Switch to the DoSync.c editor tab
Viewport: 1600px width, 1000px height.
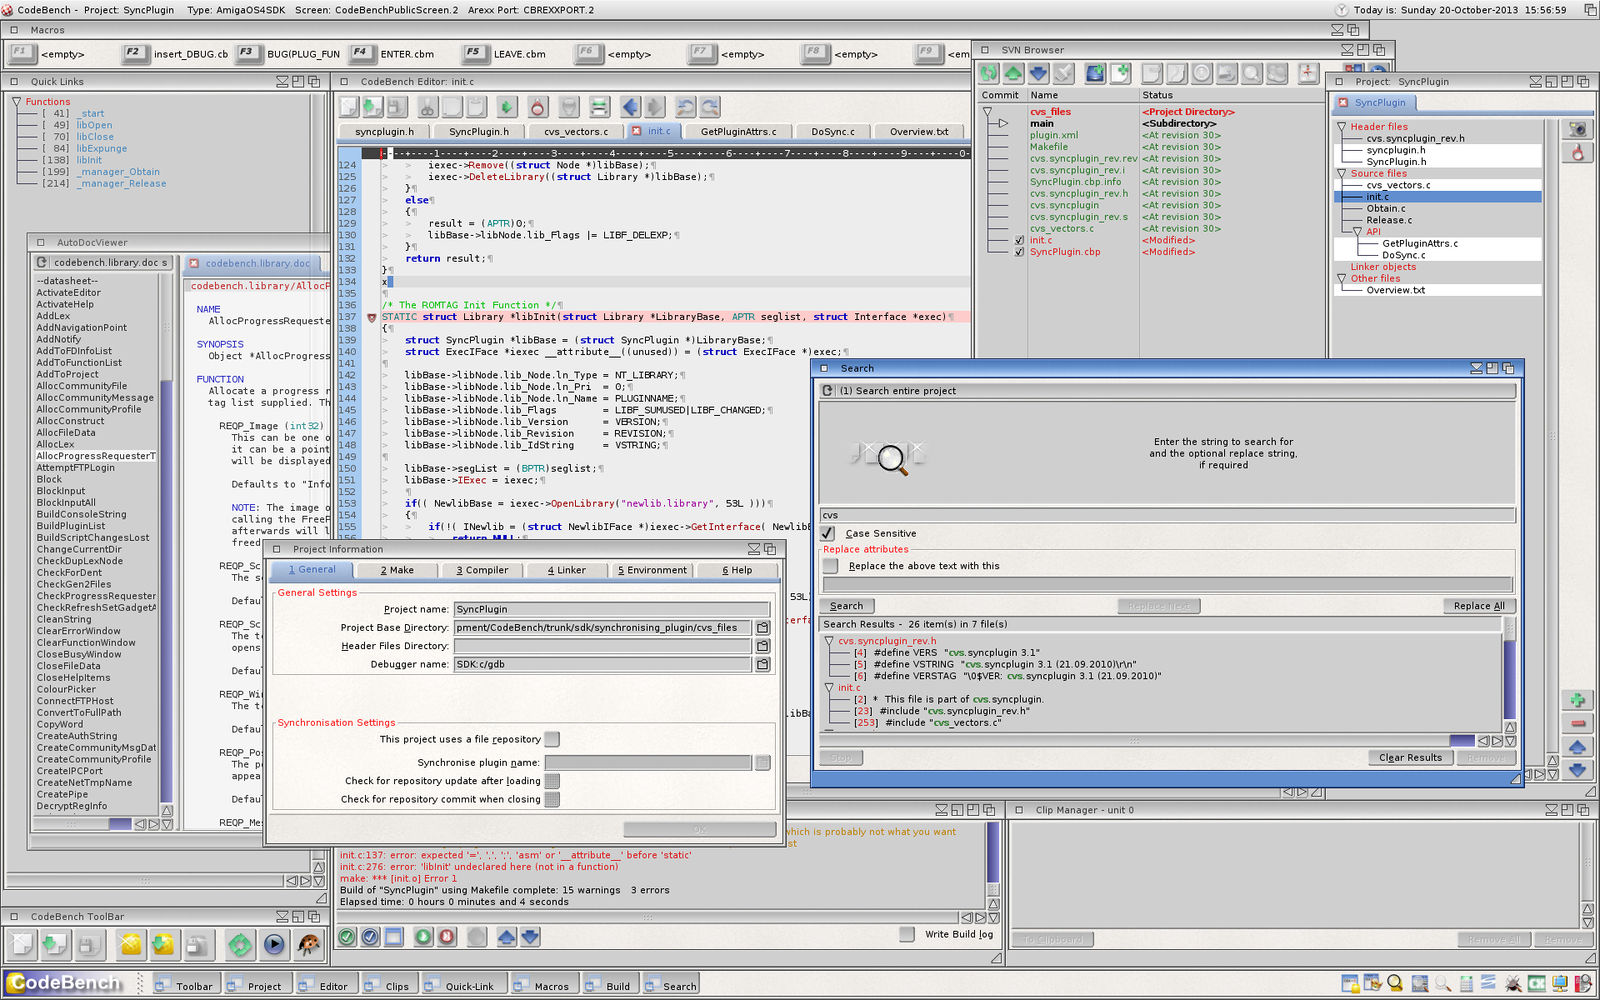pyautogui.click(x=832, y=131)
